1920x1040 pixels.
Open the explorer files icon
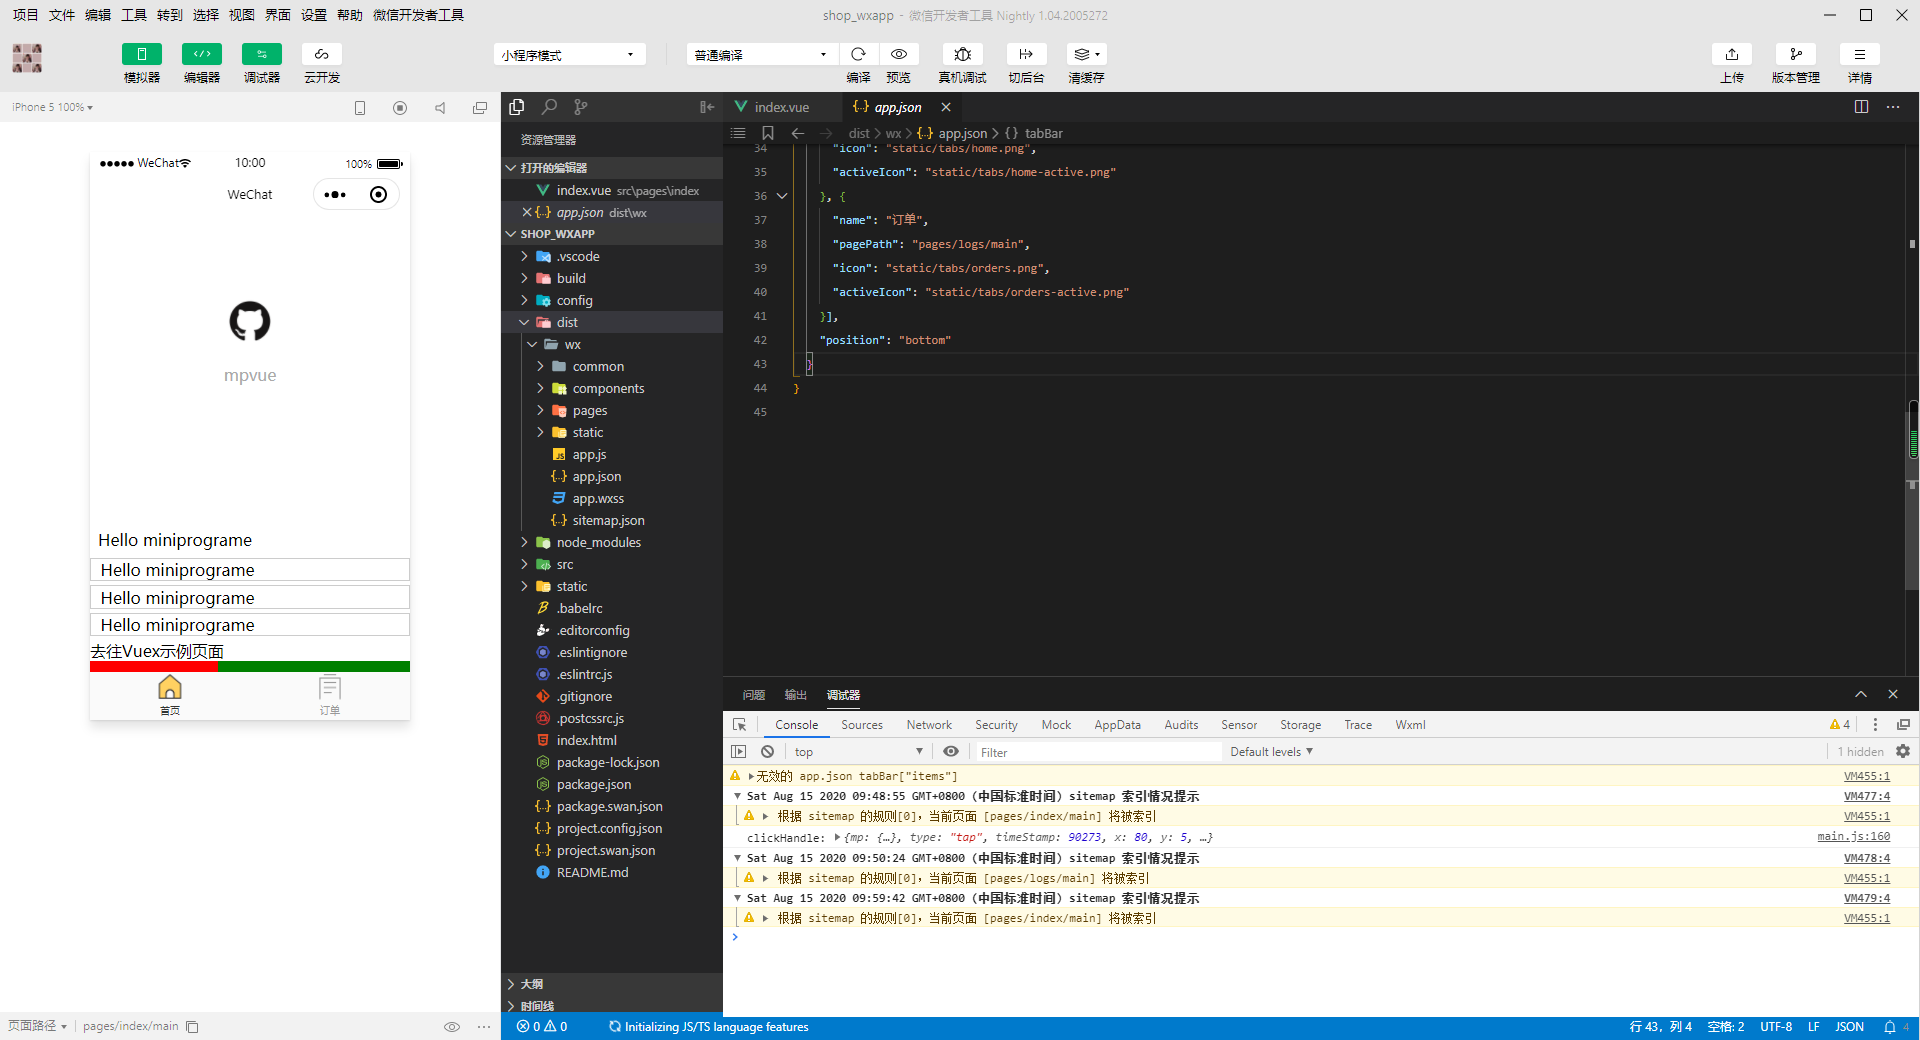(x=517, y=107)
